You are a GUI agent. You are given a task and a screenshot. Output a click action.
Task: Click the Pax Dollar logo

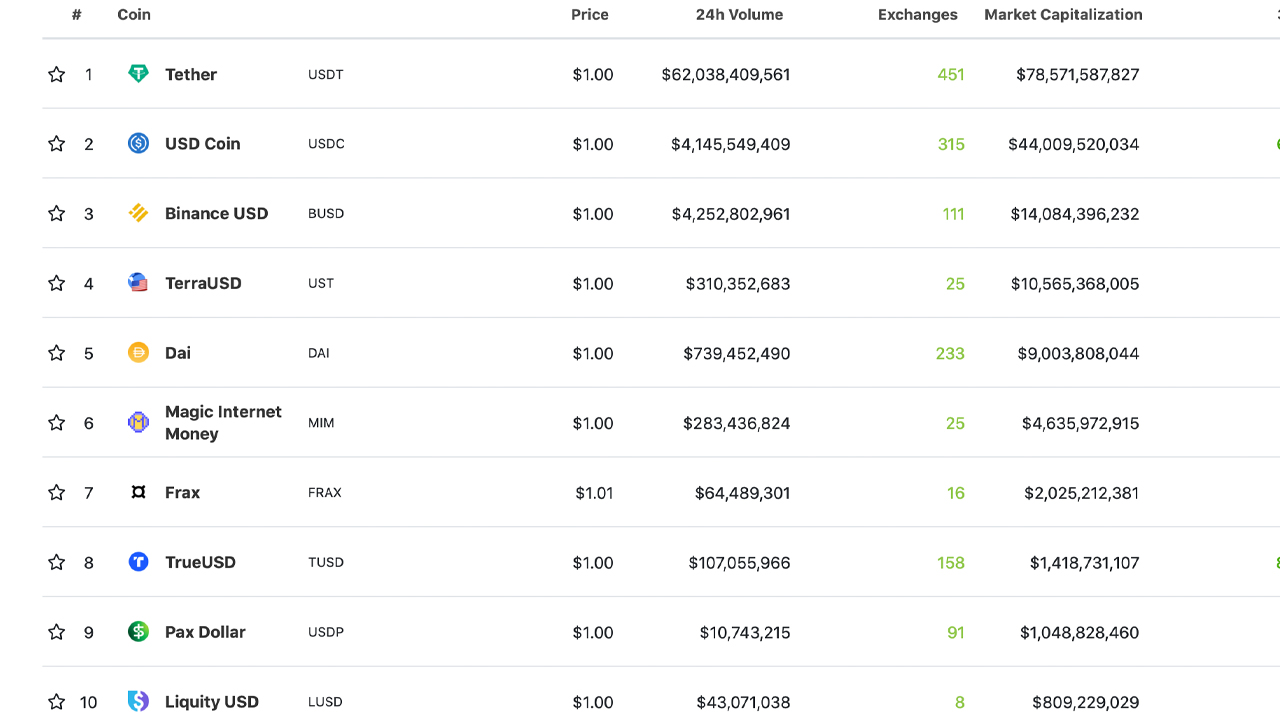(x=138, y=632)
